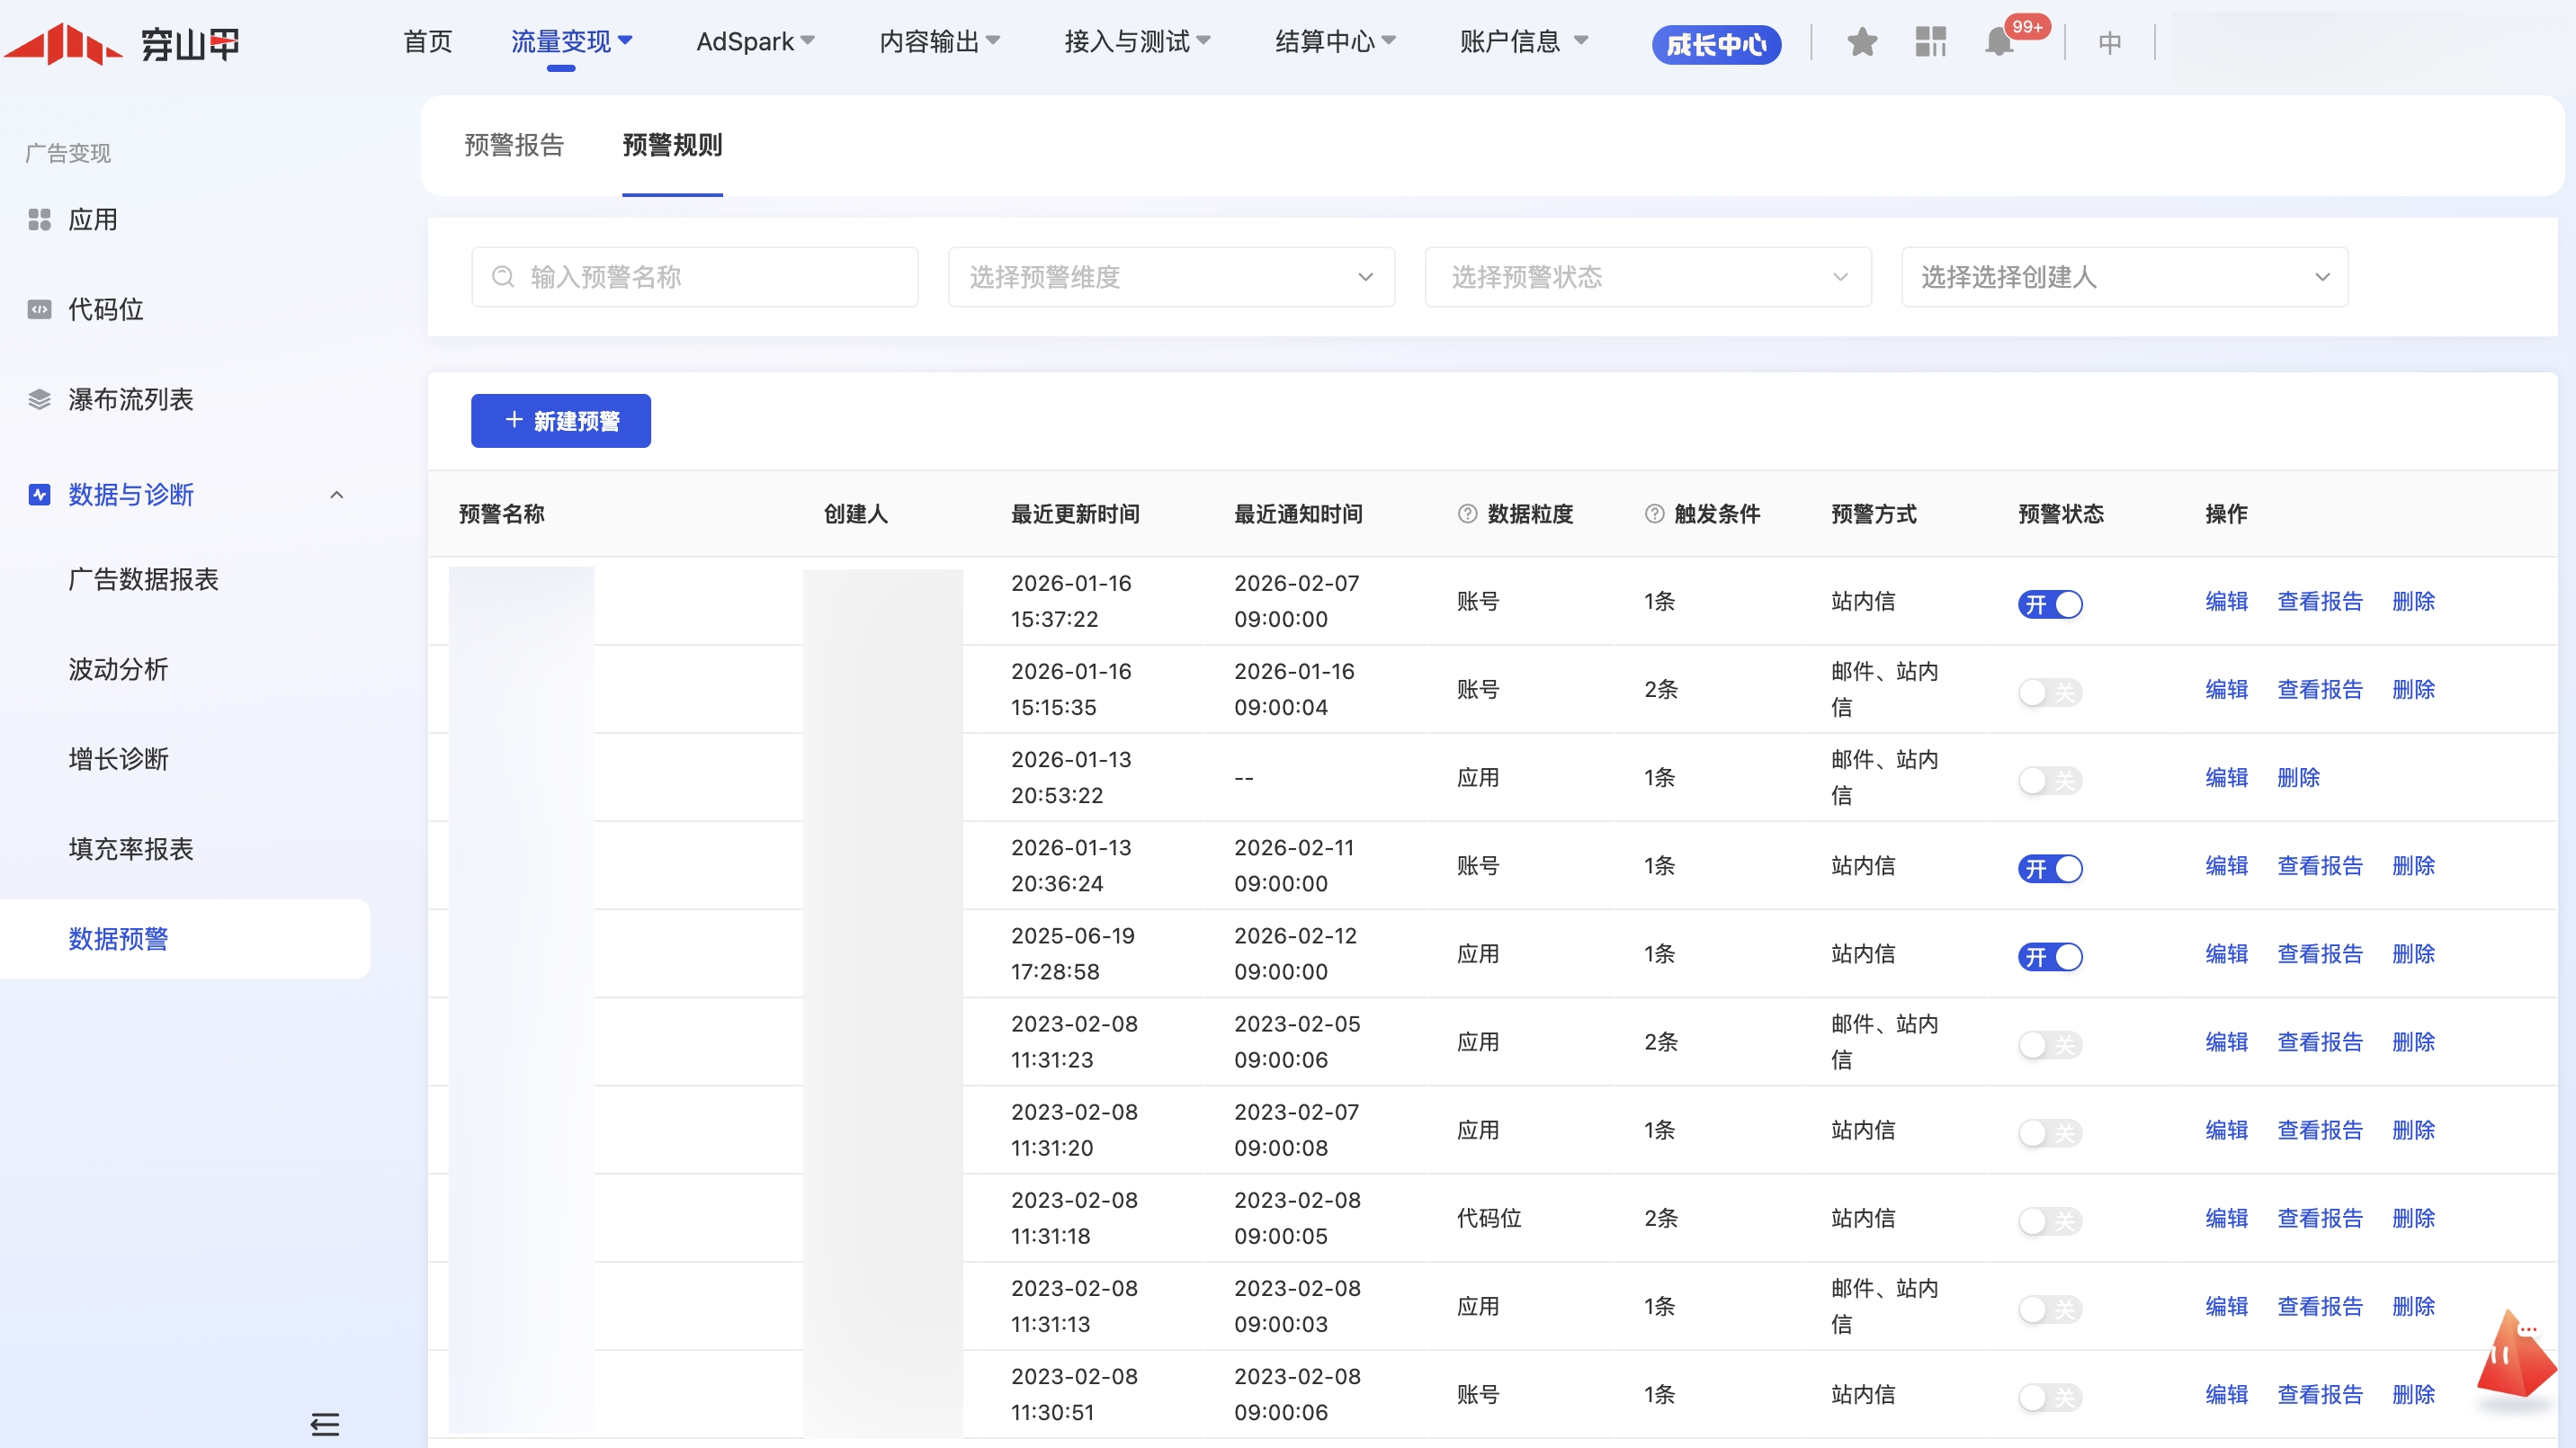Collapse sidebar using the bottom menu icon
Image resolution: width=2576 pixels, height=1448 pixels.
pos(325,1423)
